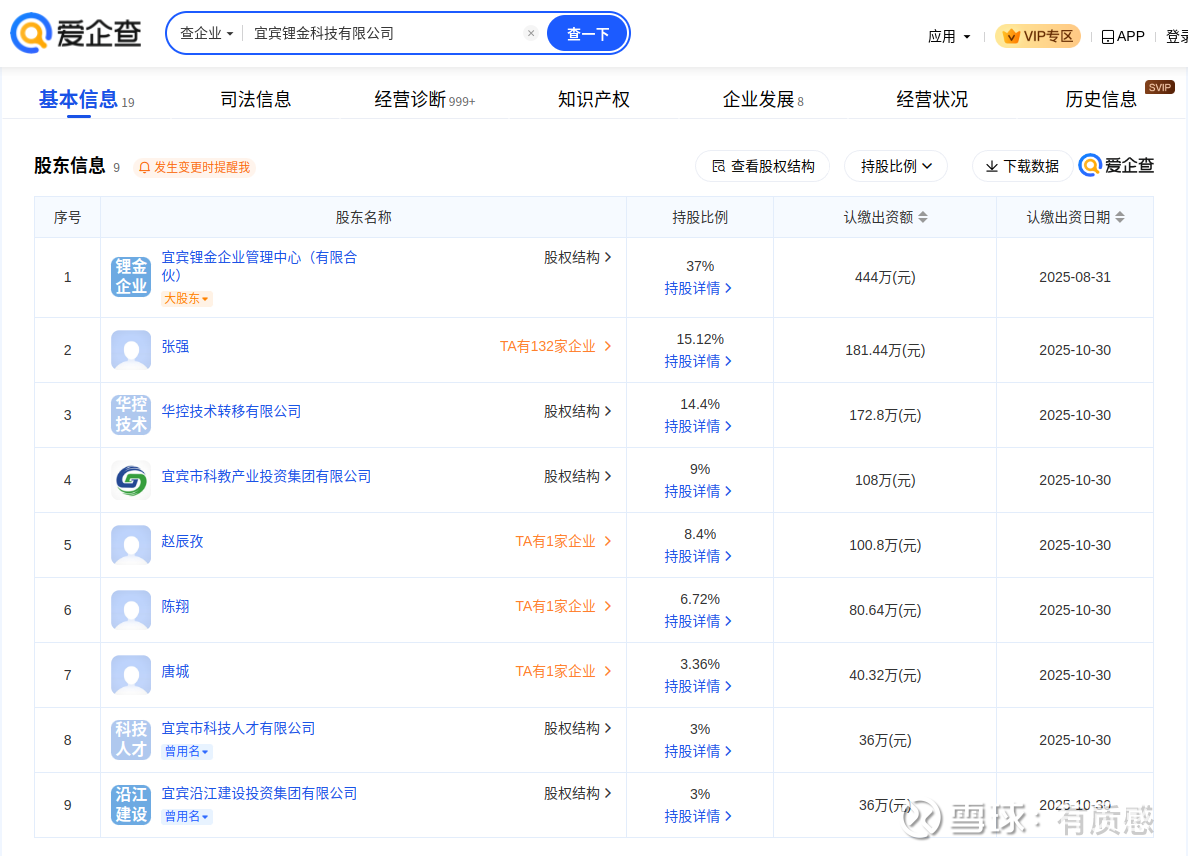
Task: Click the 科技人才 company logo
Action: [x=131, y=740]
